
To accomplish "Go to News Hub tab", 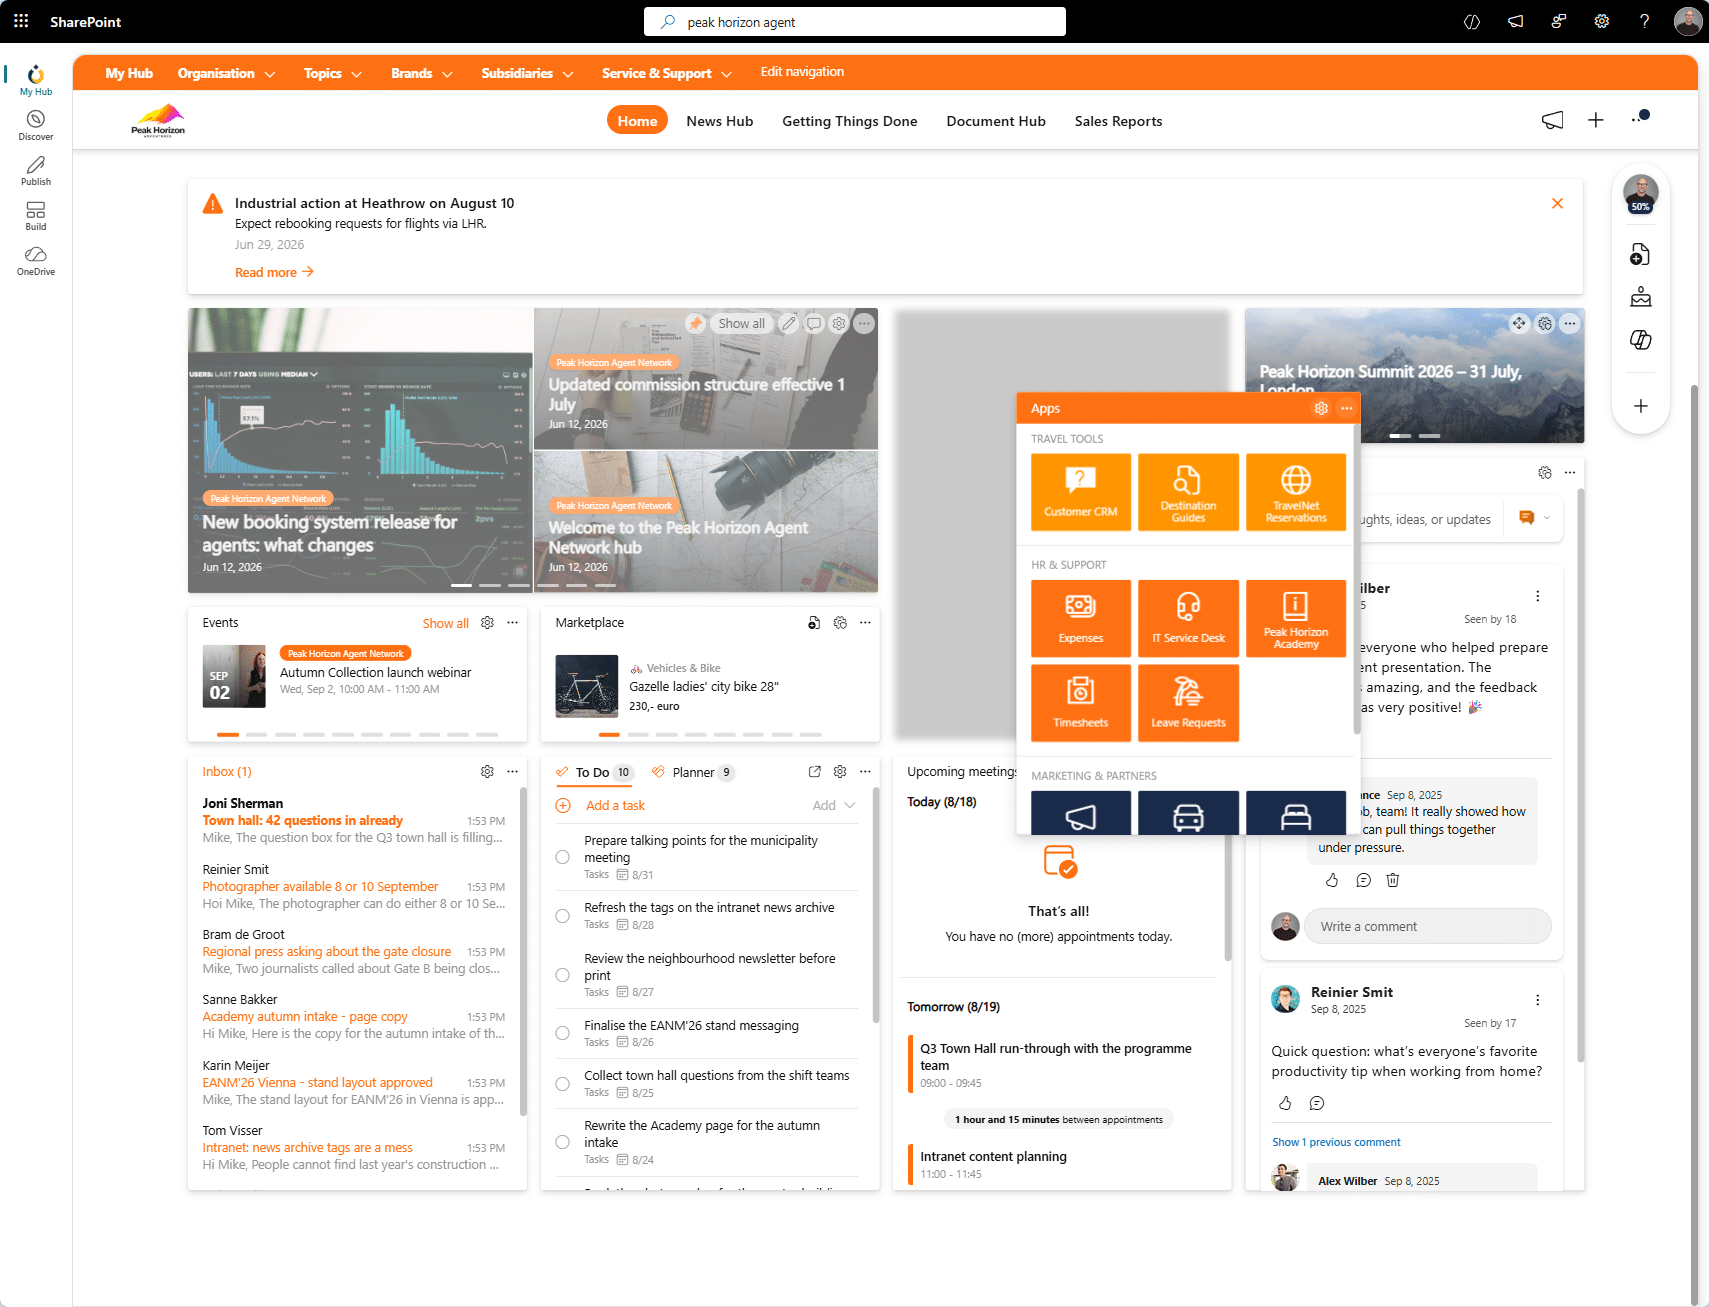I will coord(720,121).
